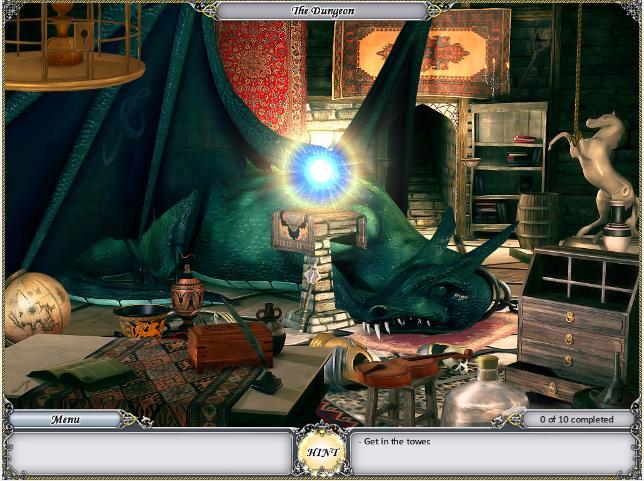Click the yellow and black patterned bowl
The image size is (644, 481).
pyautogui.click(x=142, y=321)
